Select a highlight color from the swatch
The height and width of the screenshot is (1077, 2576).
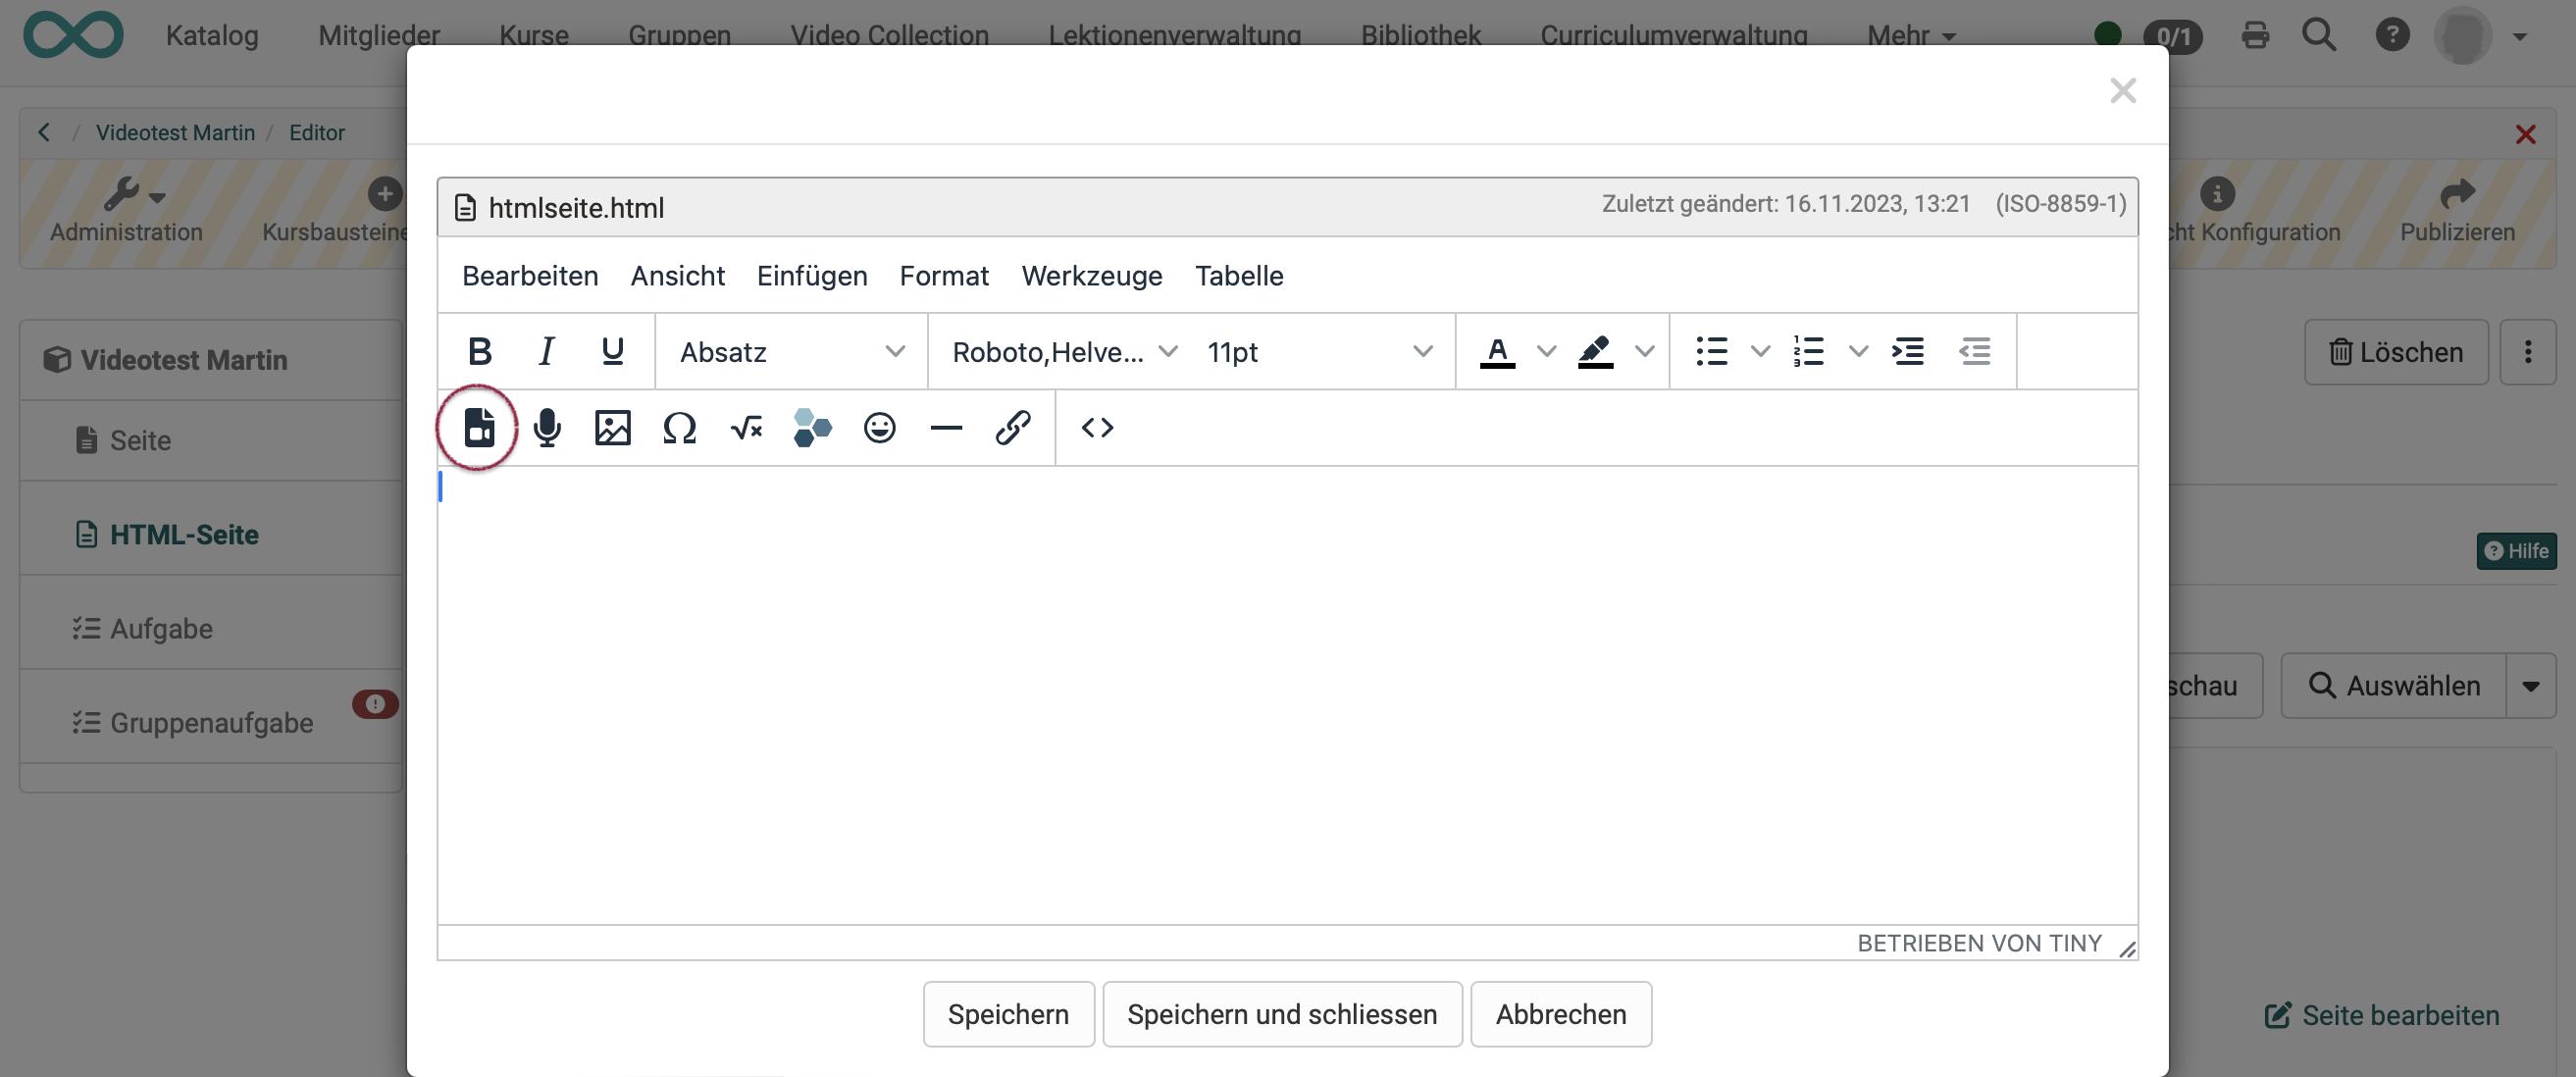pyautogui.click(x=1597, y=351)
